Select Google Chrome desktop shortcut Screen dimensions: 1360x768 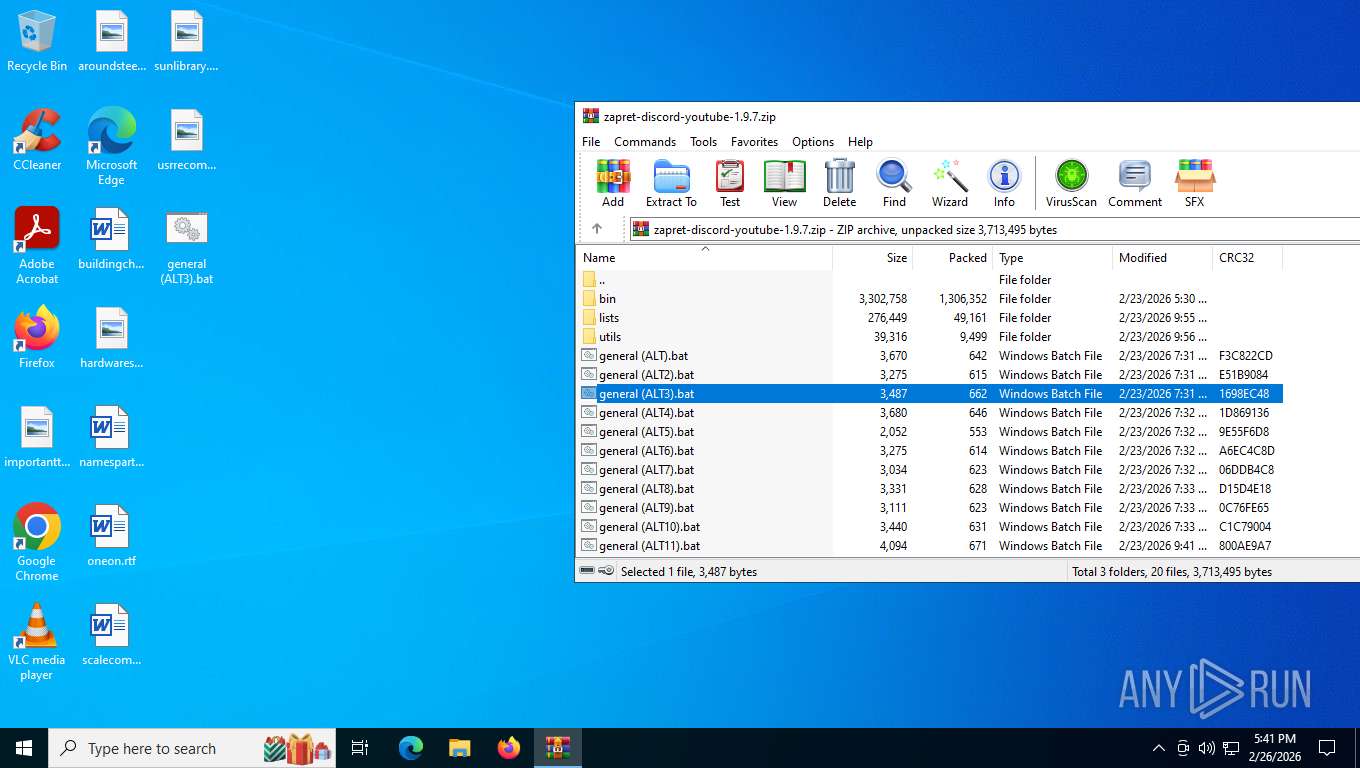point(37,542)
